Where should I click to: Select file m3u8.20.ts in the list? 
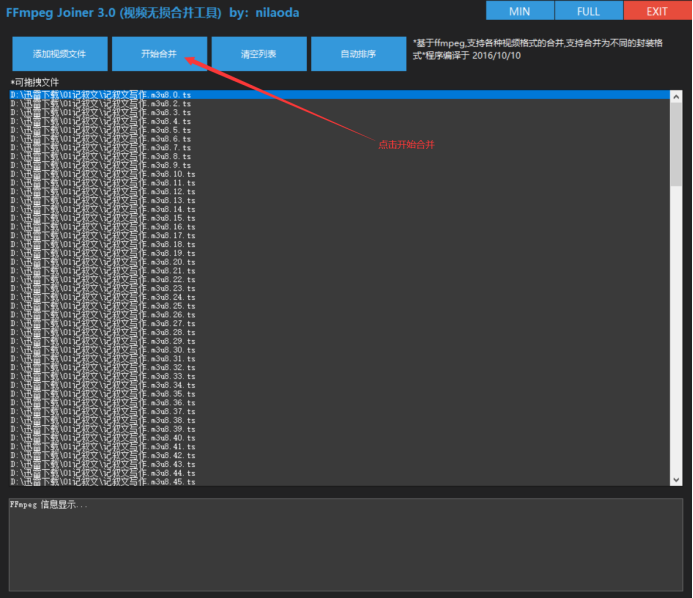(339, 262)
